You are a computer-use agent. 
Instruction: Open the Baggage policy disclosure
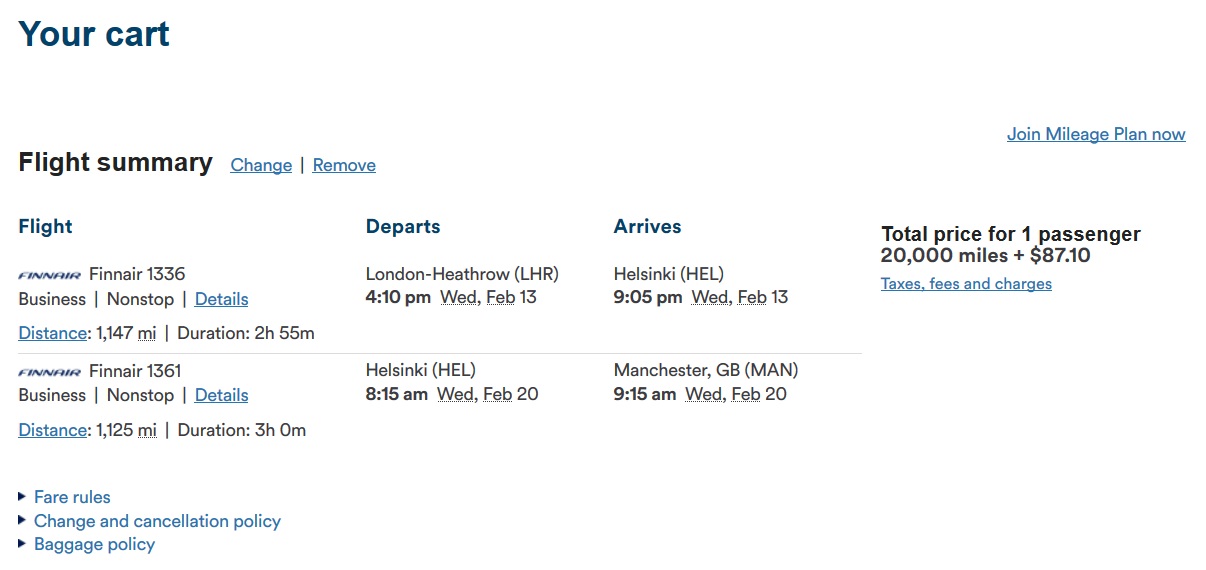pyautogui.click(x=94, y=545)
